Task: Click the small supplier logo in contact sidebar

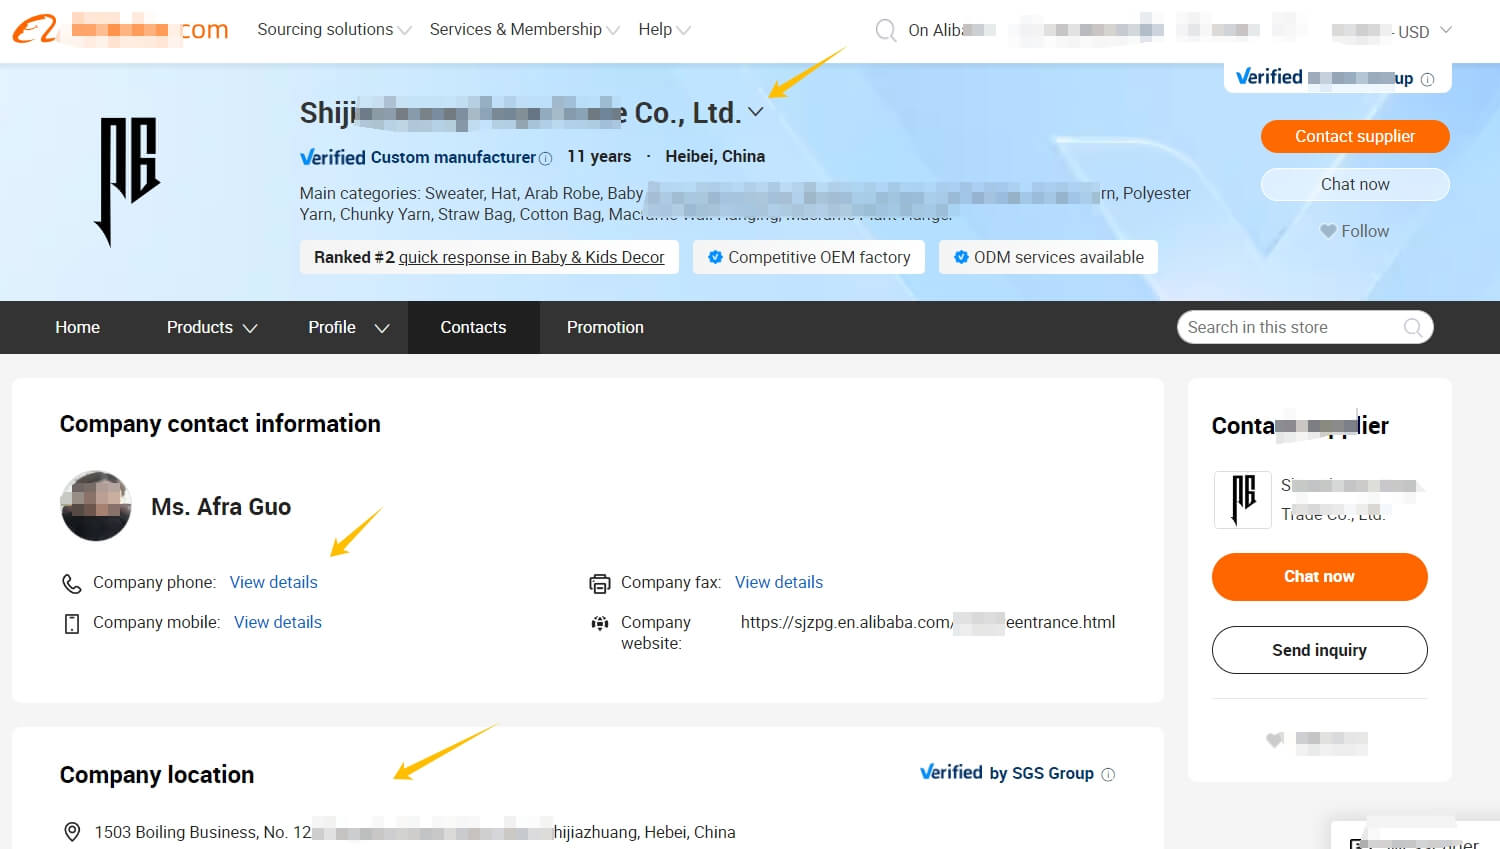Action: (1242, 499)
